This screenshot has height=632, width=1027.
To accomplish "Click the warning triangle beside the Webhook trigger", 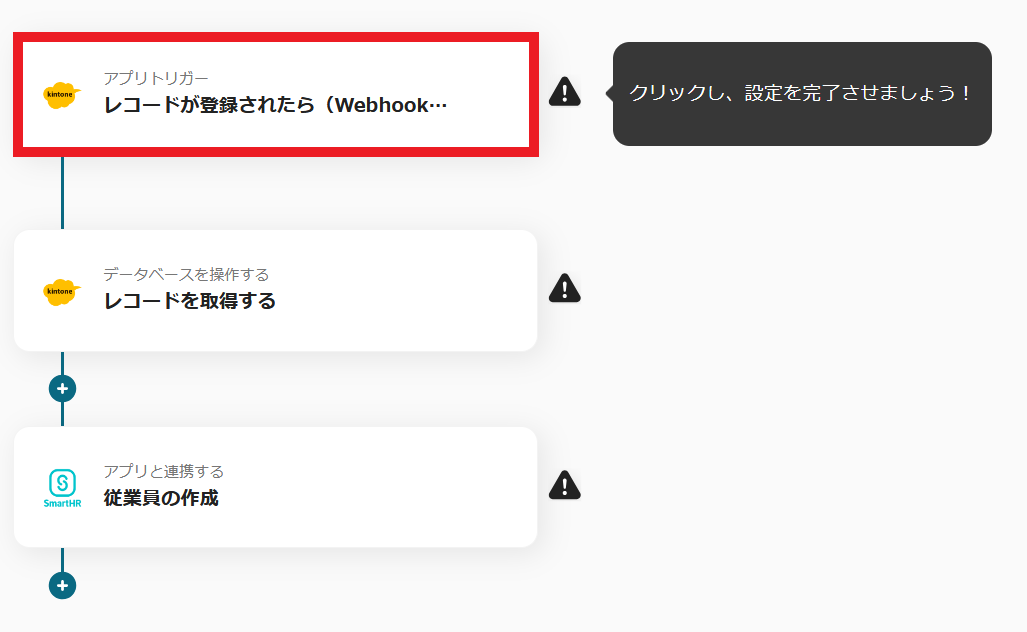I will pos(565,92).
